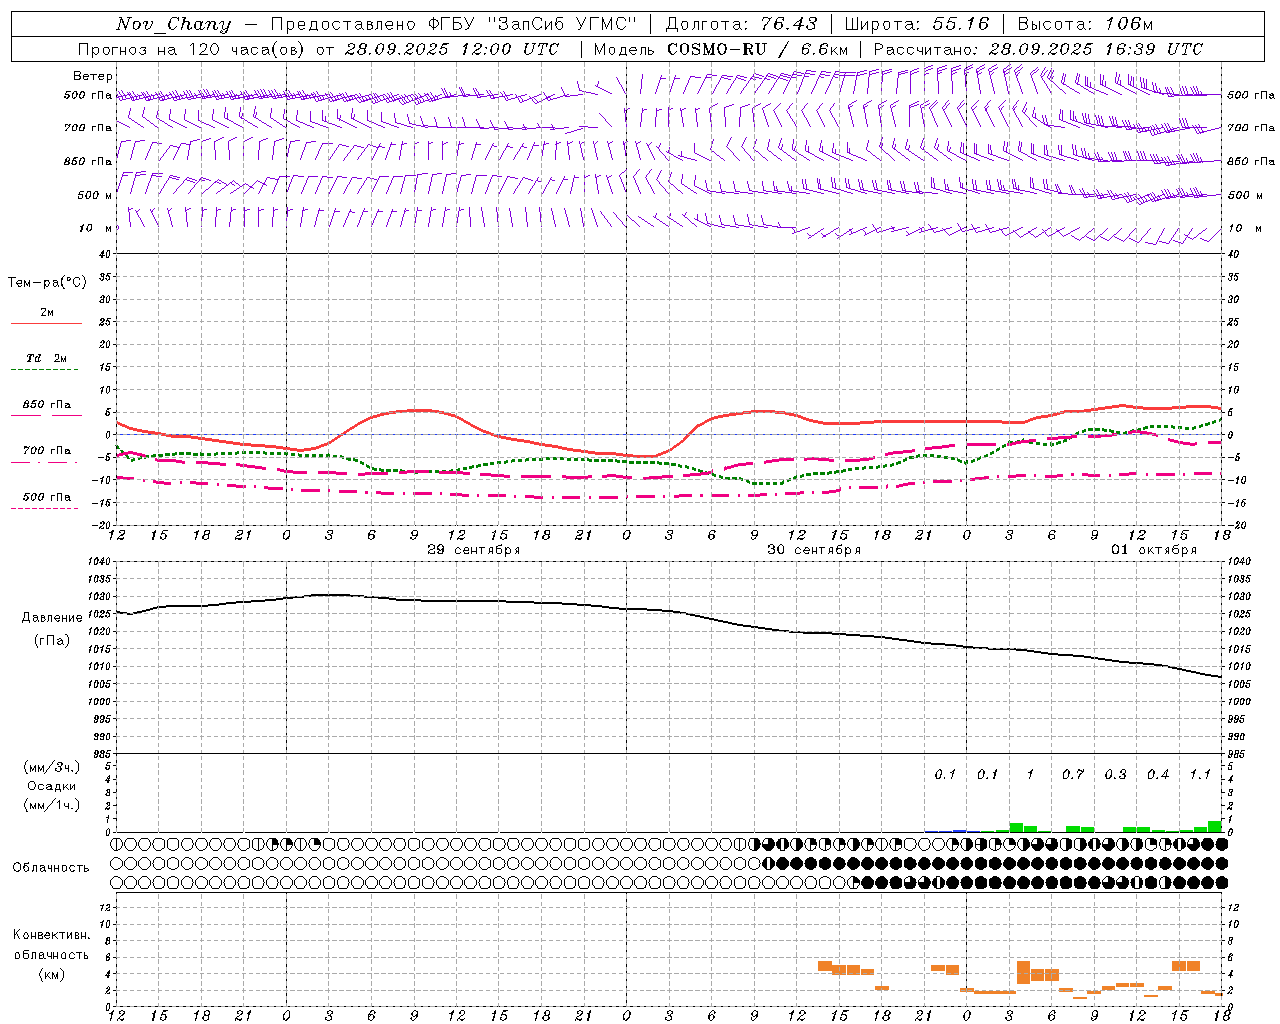Click the Конвективн. облачность label
Screen dimensions: 1280x1024
pyautogui.click(x=51, y=945)
